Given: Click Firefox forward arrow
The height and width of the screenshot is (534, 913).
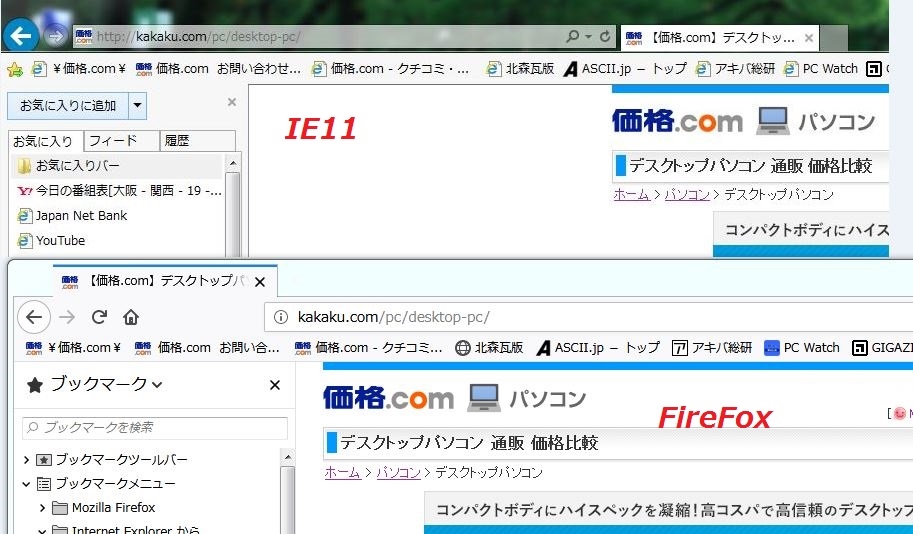Looking at the screenshot, I should 67,317.
